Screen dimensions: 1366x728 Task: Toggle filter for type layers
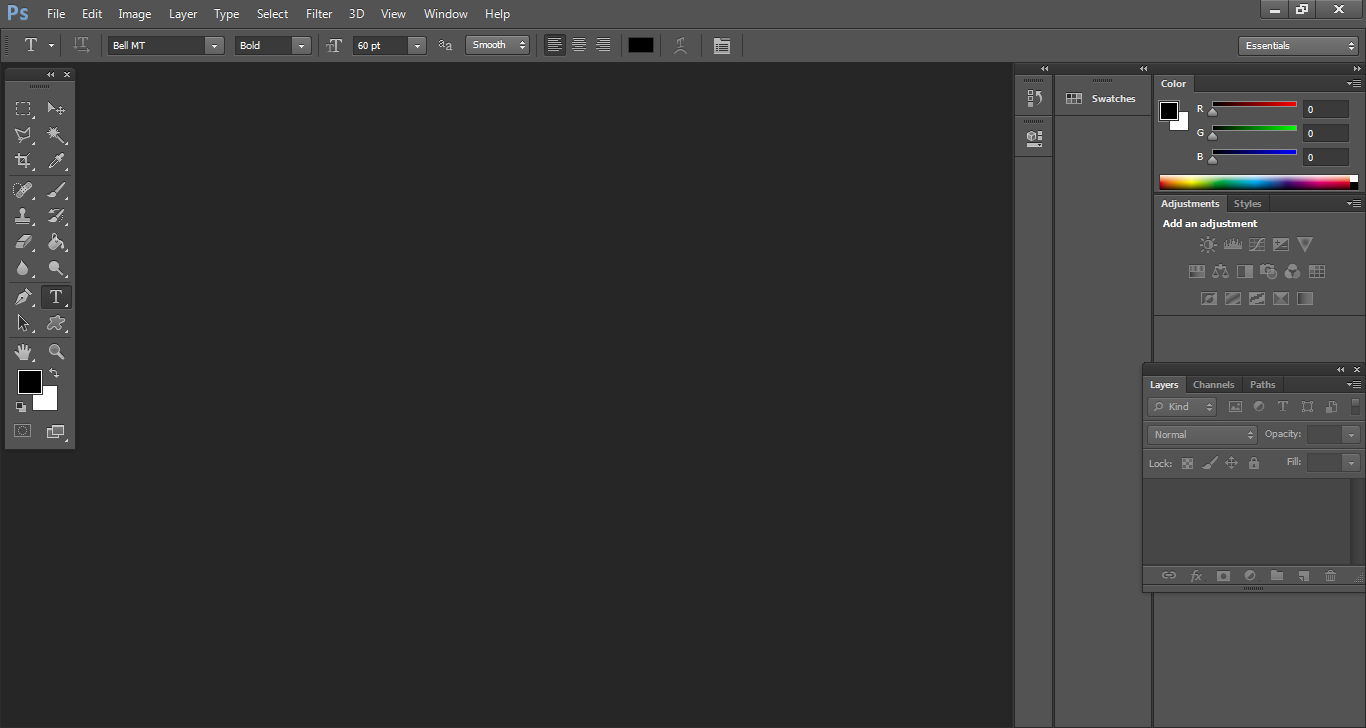pyautogui.click(x=1283, y=407)
